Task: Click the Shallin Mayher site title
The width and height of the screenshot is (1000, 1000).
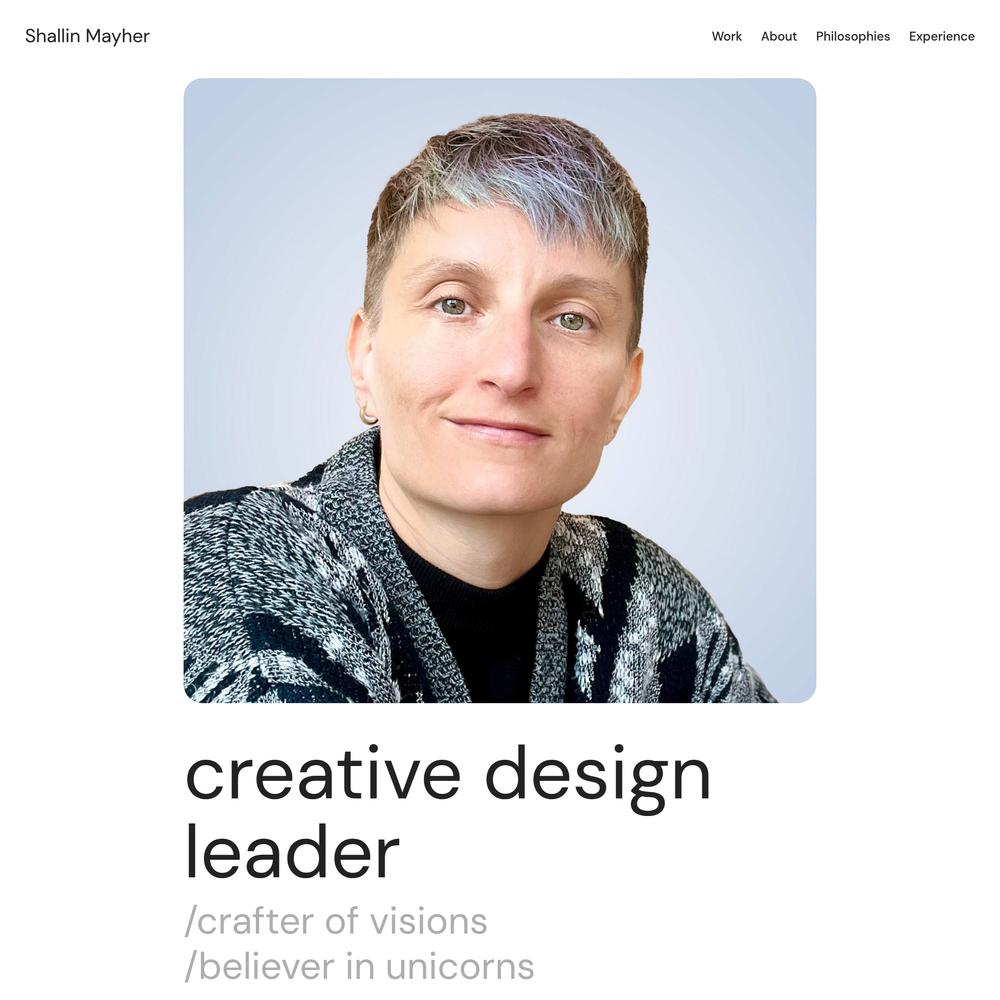Action: click(x=87, y=36)
